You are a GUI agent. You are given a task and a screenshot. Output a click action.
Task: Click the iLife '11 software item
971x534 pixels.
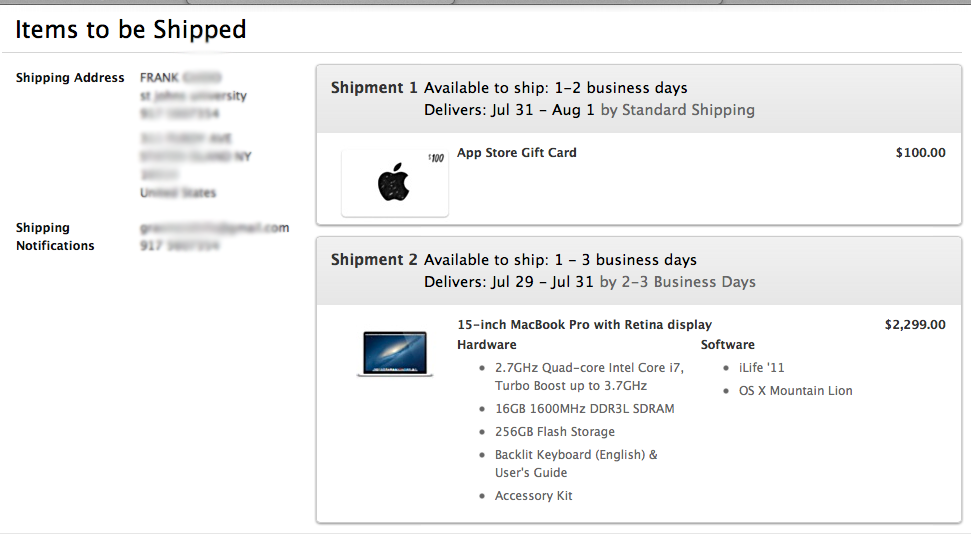(x=761, y=368)
